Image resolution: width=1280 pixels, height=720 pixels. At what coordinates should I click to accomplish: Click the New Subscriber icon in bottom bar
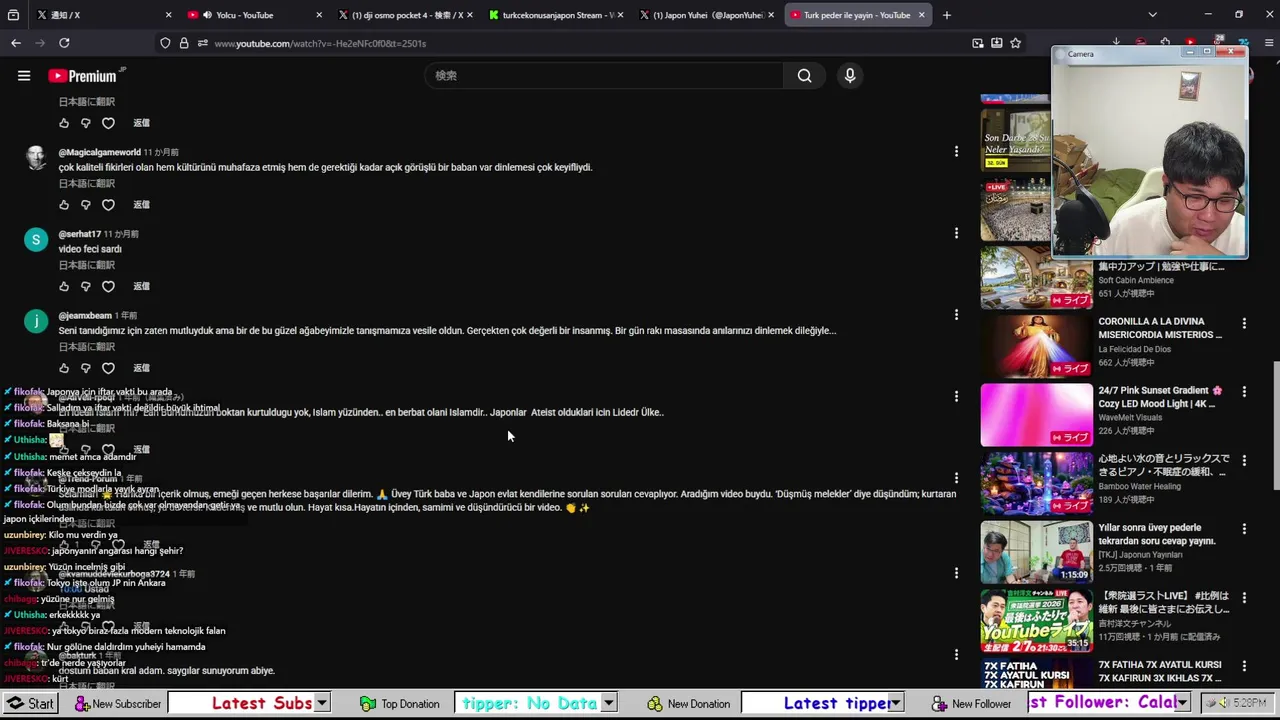pyautogui.click(x=82, y=704)
